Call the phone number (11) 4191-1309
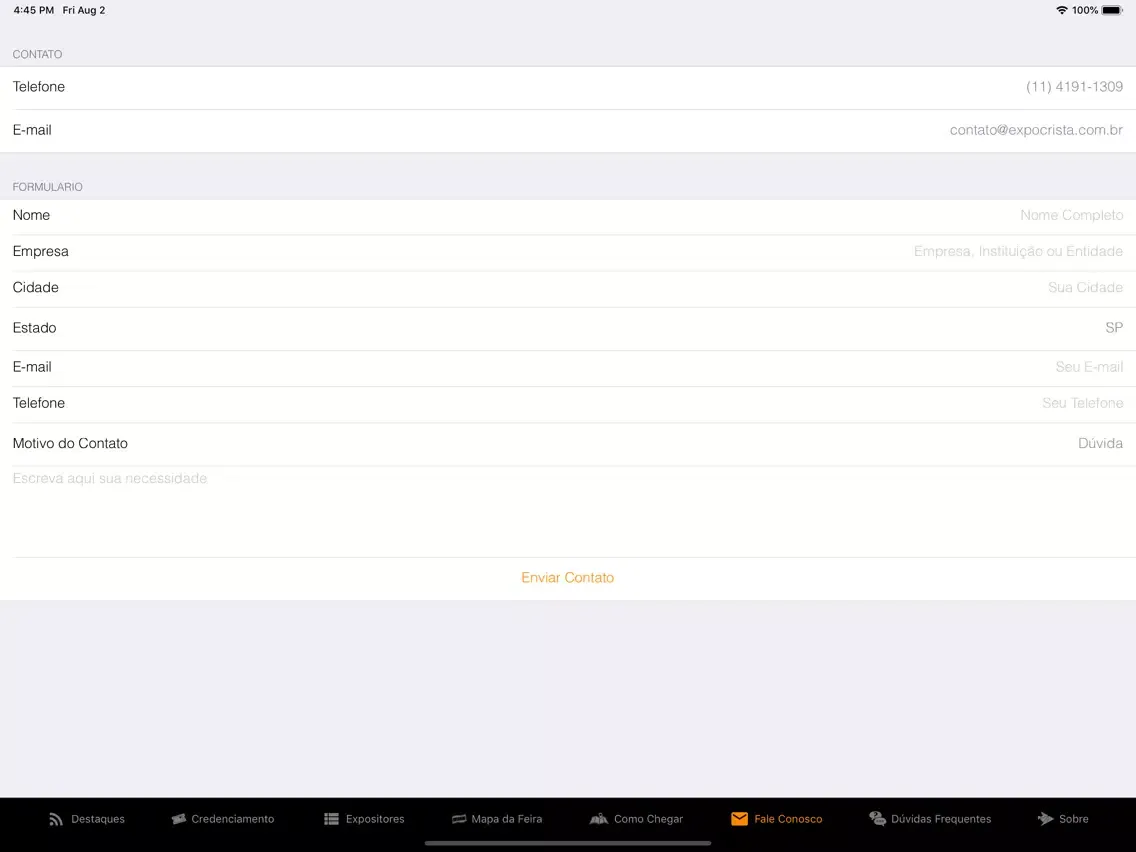The width and height of the screenshot is (1136, 852). tap(1074, 87)
